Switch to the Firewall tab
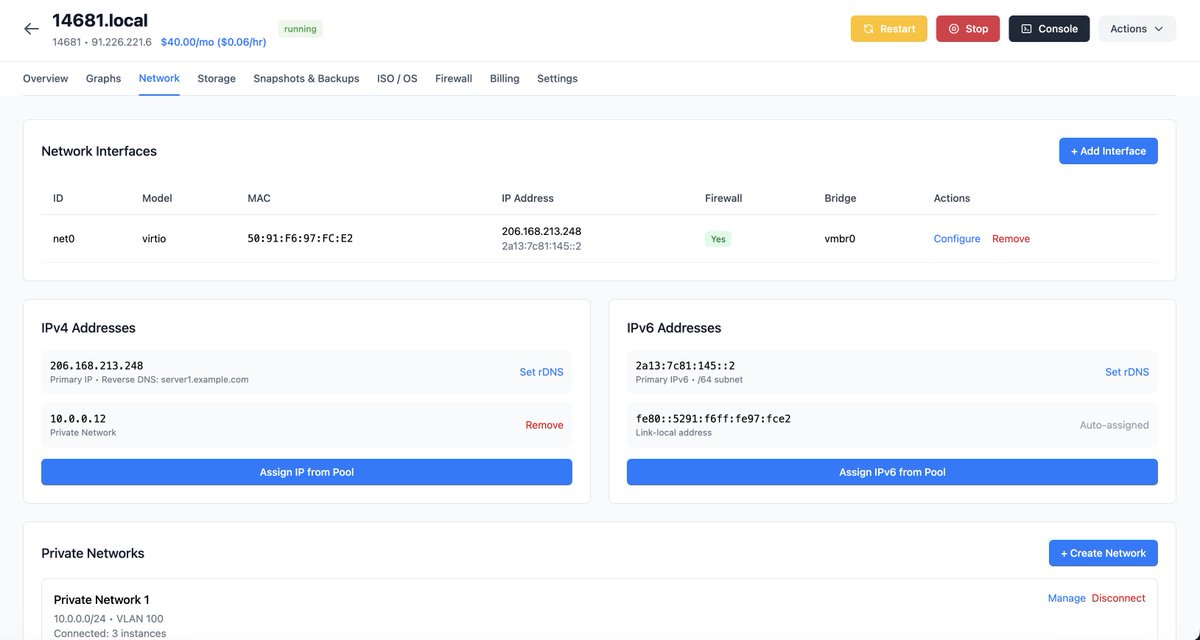The height and width of the screenshot is (640, 1200). 453,78
